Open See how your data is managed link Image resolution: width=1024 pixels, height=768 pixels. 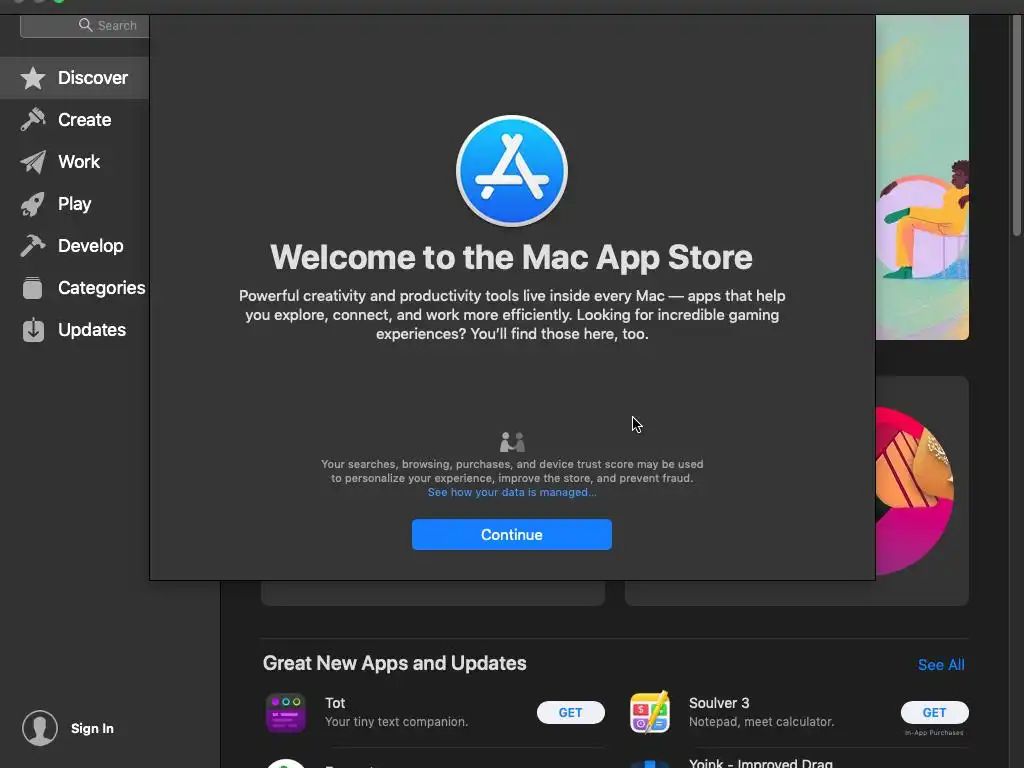click(x=512, y=492)
